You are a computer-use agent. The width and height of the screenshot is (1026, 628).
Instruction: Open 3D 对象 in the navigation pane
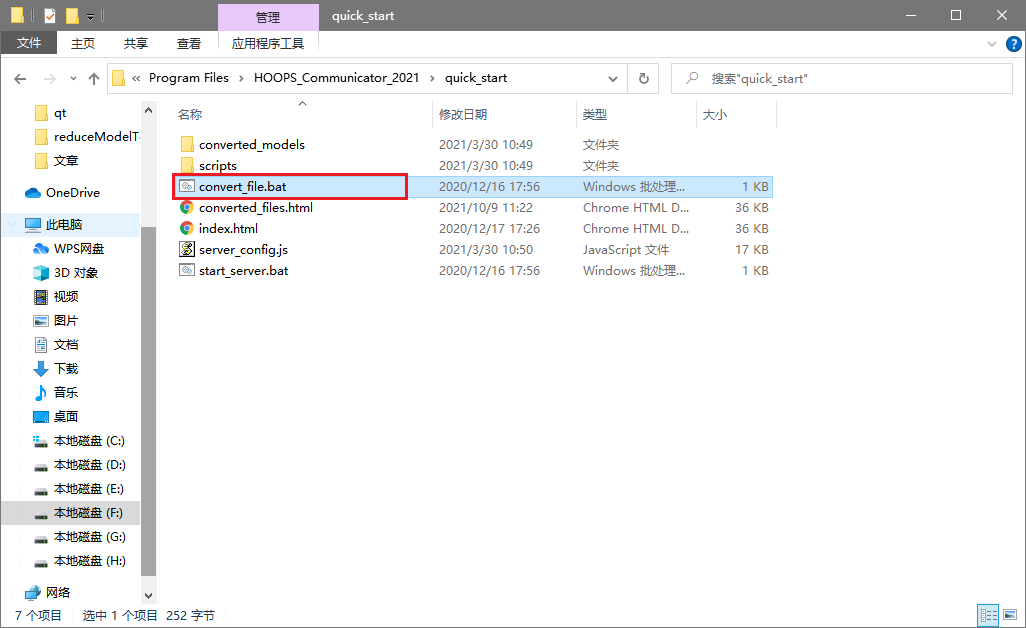tap(76, 272)
